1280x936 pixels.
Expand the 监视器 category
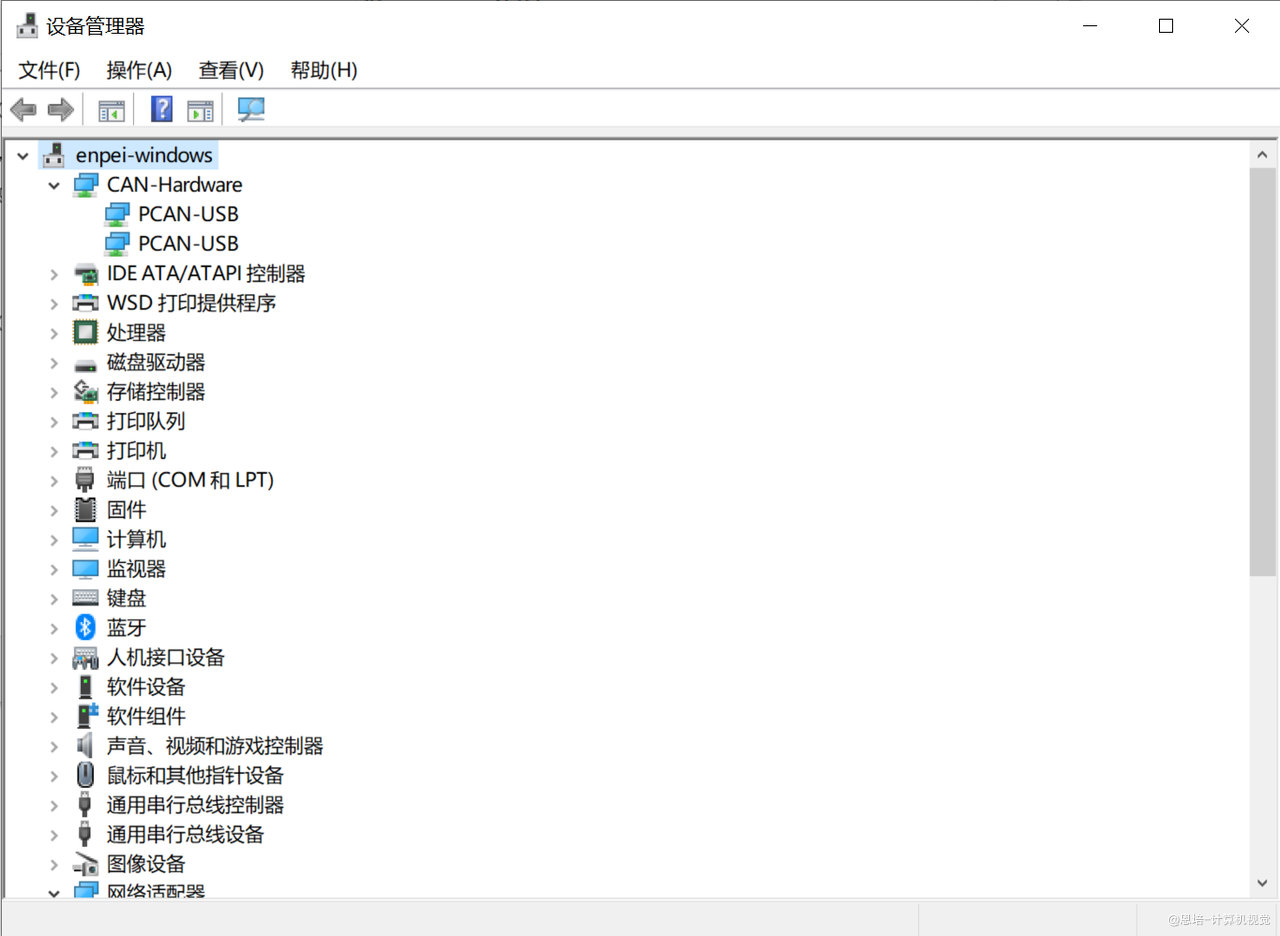pos(54,569)
